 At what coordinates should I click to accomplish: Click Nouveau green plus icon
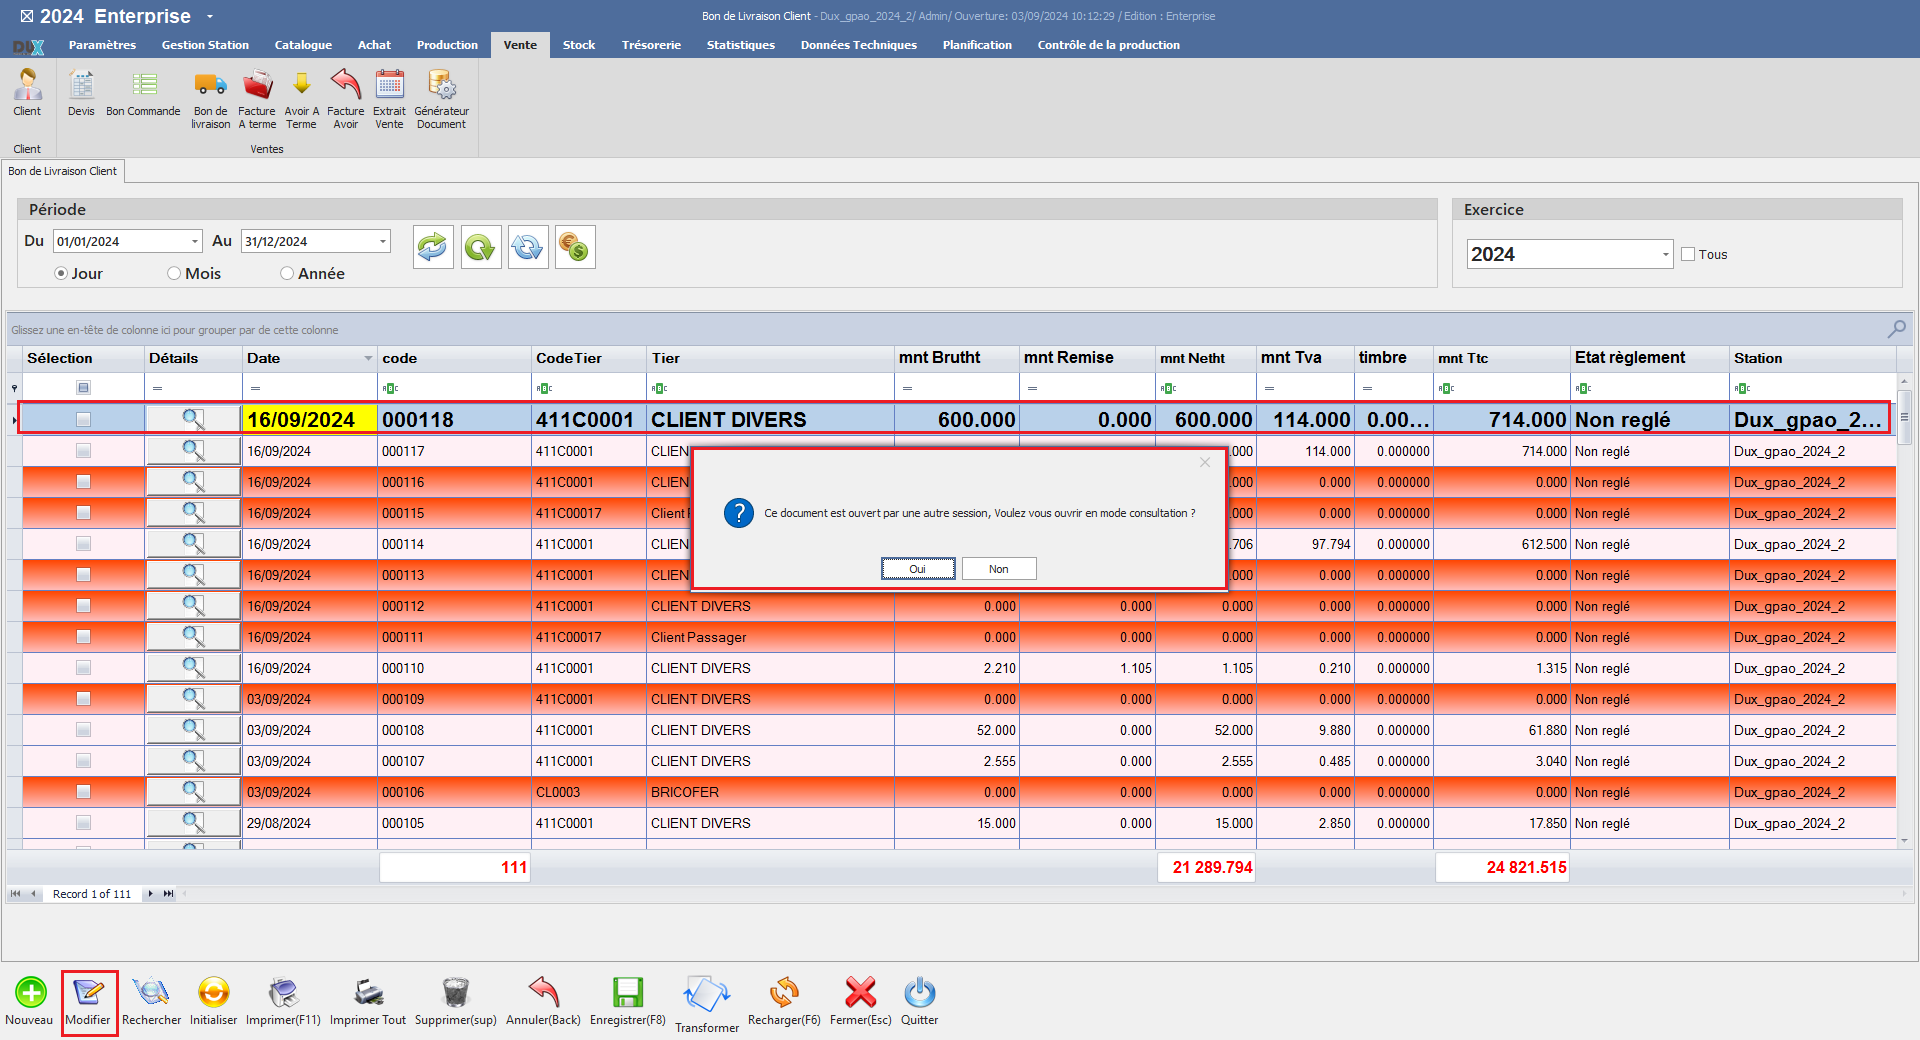click(30, 993)
